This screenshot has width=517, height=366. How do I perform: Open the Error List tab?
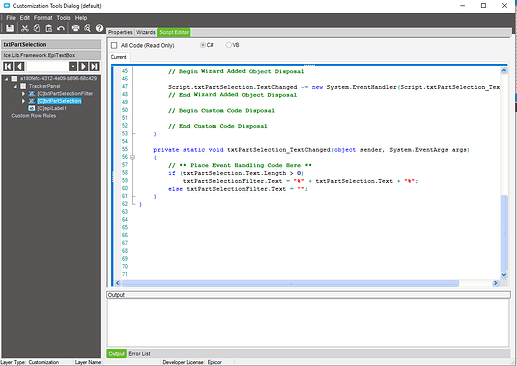tap(139, 354)
